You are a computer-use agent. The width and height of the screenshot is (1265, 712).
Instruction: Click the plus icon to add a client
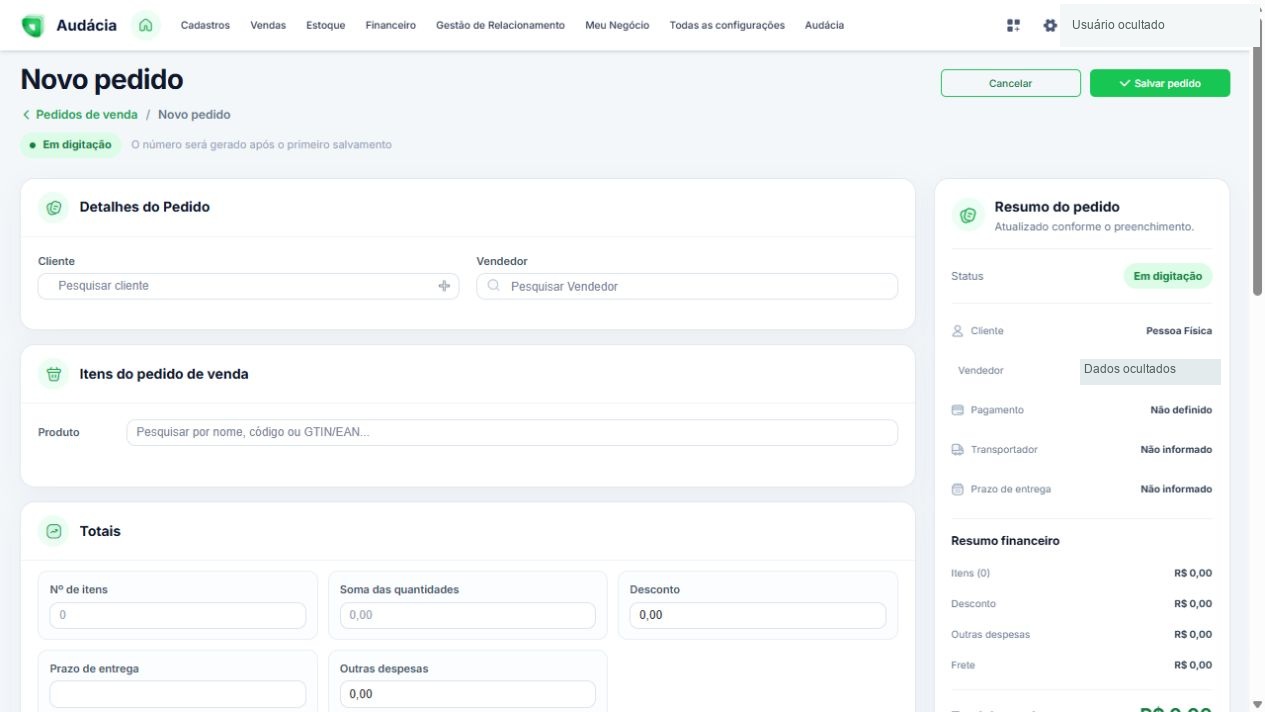coord(444,286)
